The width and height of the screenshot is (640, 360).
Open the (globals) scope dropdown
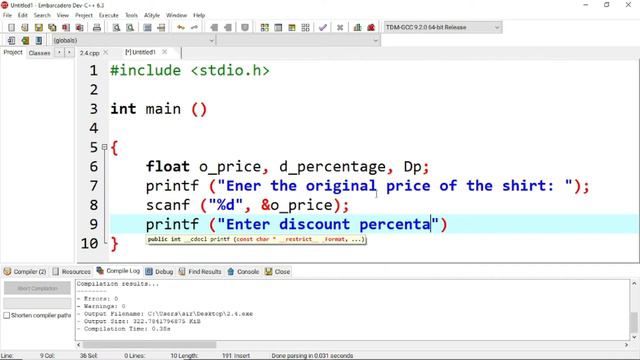[x=133, y=40]
